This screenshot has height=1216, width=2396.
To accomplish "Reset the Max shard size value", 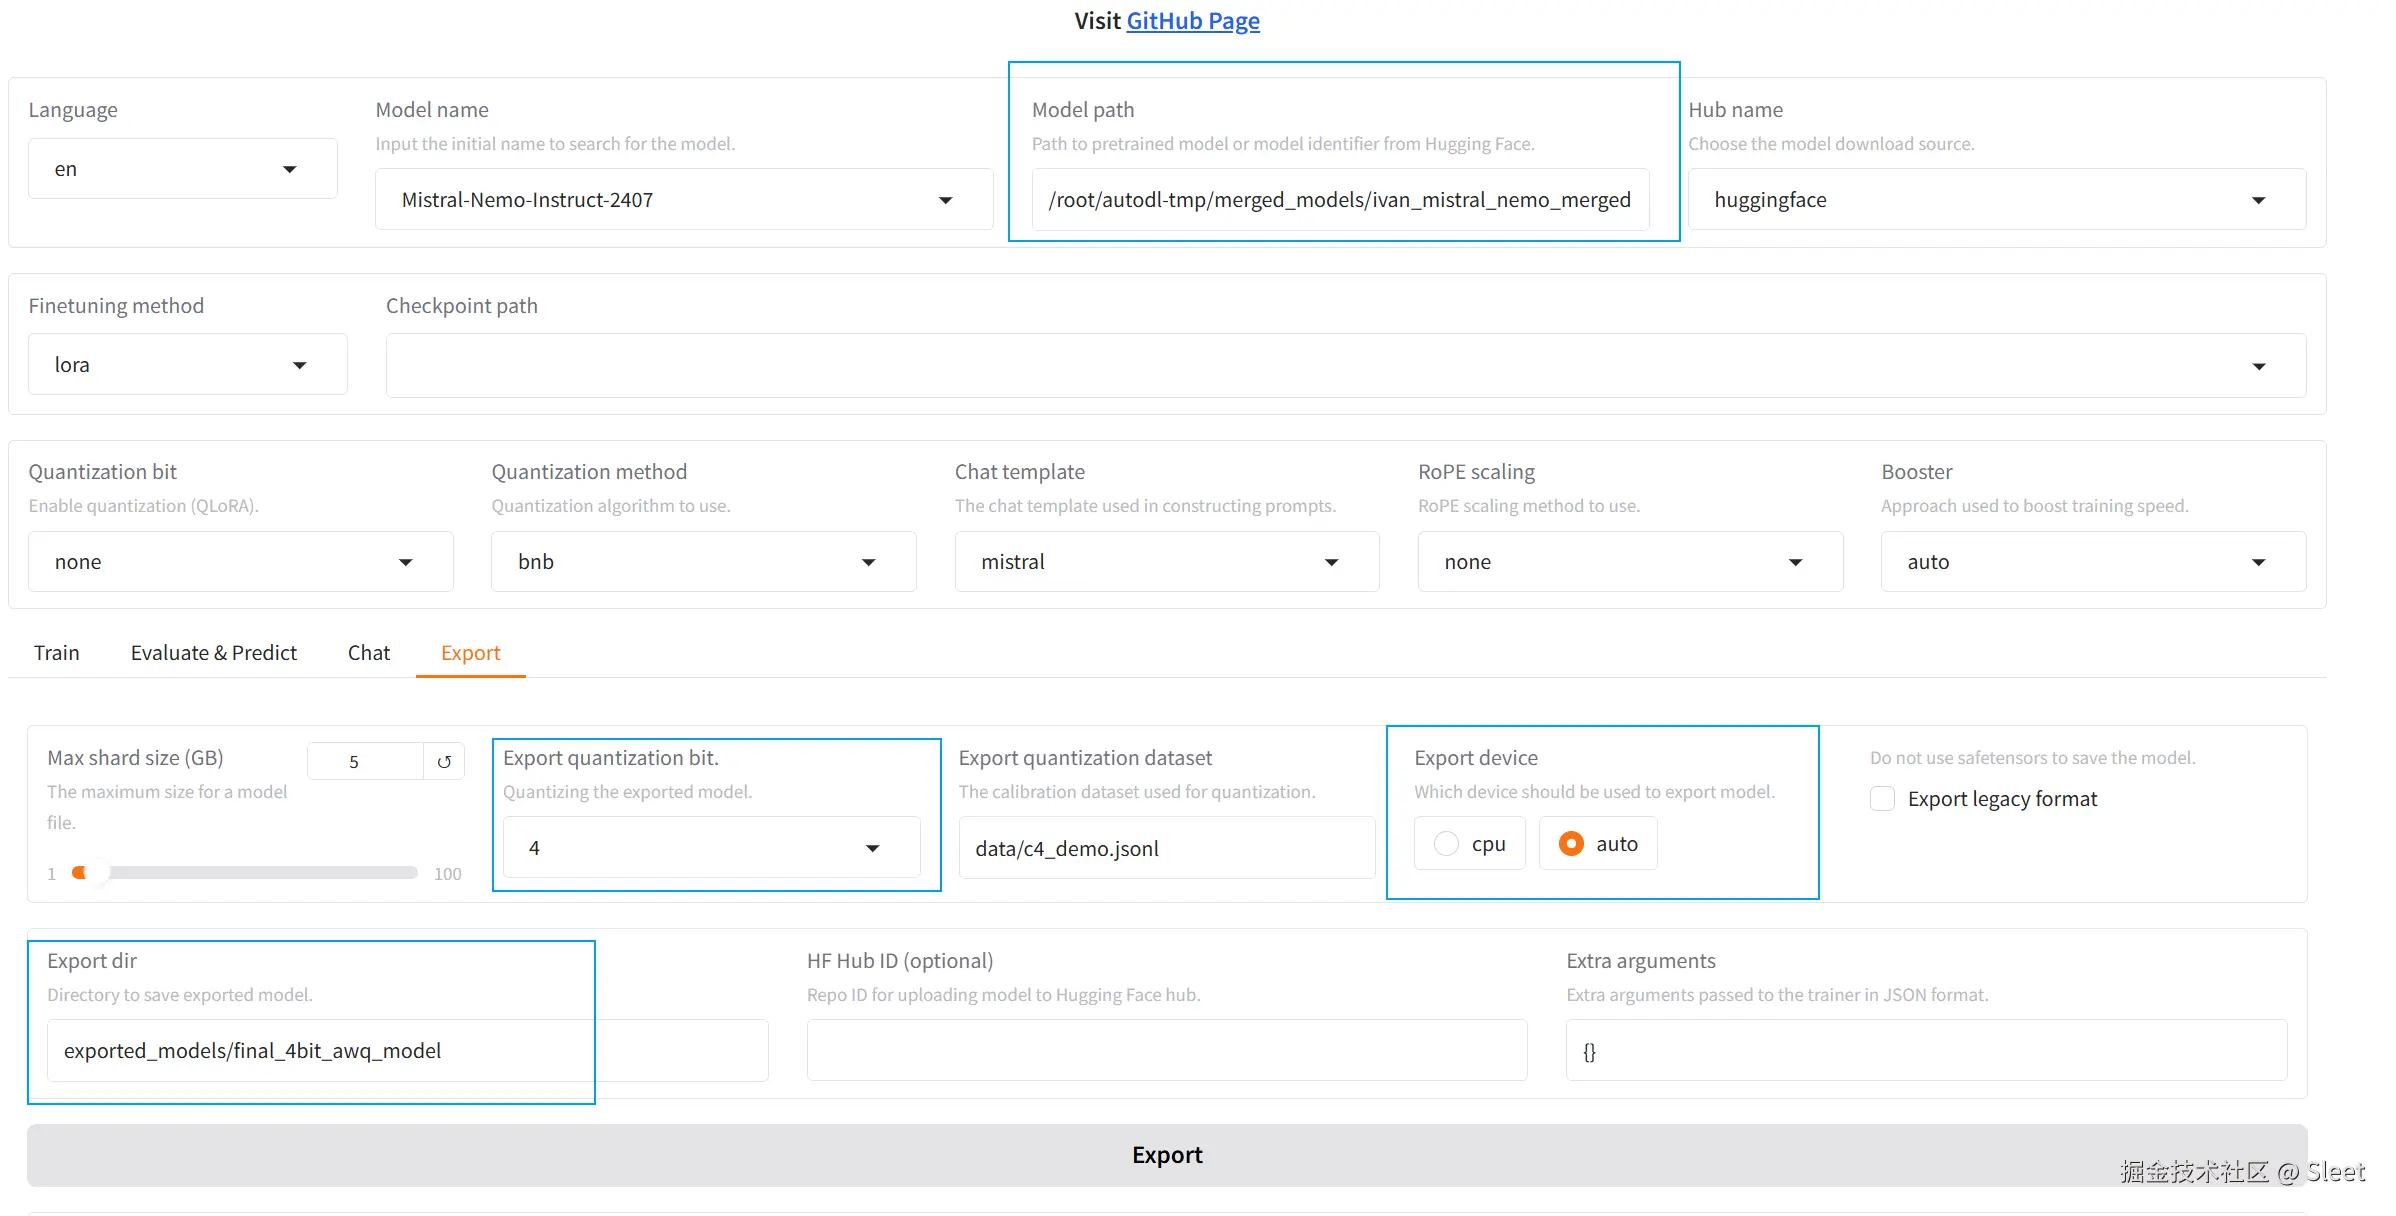I will click(444, 762).
